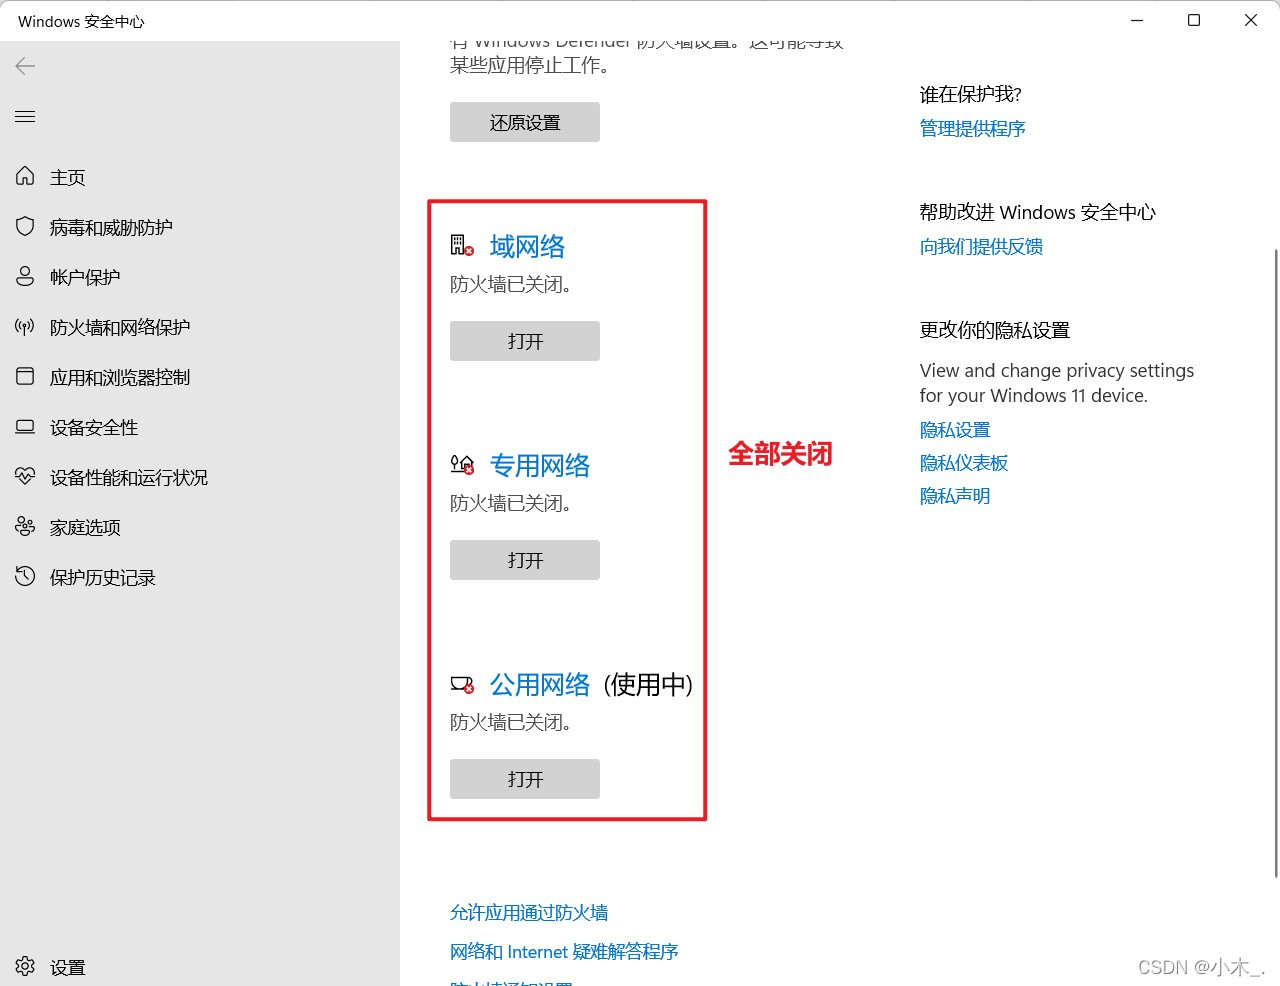Screen dimensions: 1280x986
Task: Open the 域网络 link
Action: tap(527, 246)
